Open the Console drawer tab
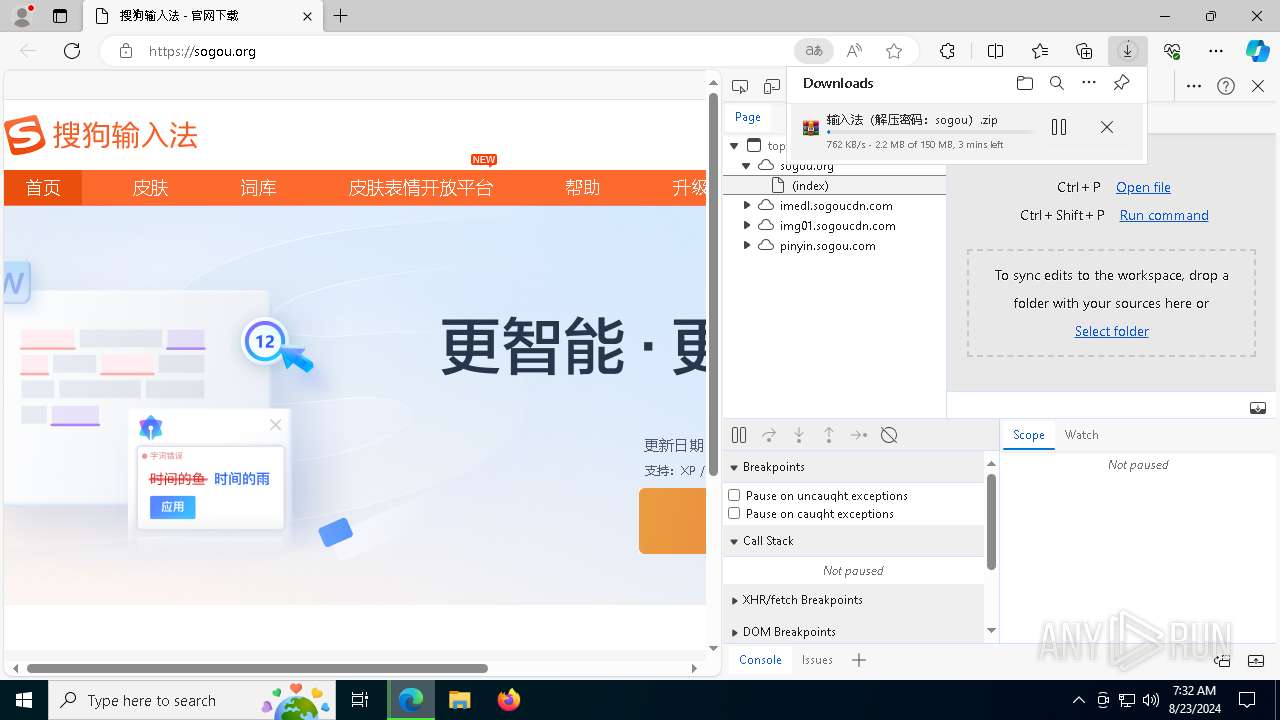The image size is (1280, 720). [x=760, y=660]
